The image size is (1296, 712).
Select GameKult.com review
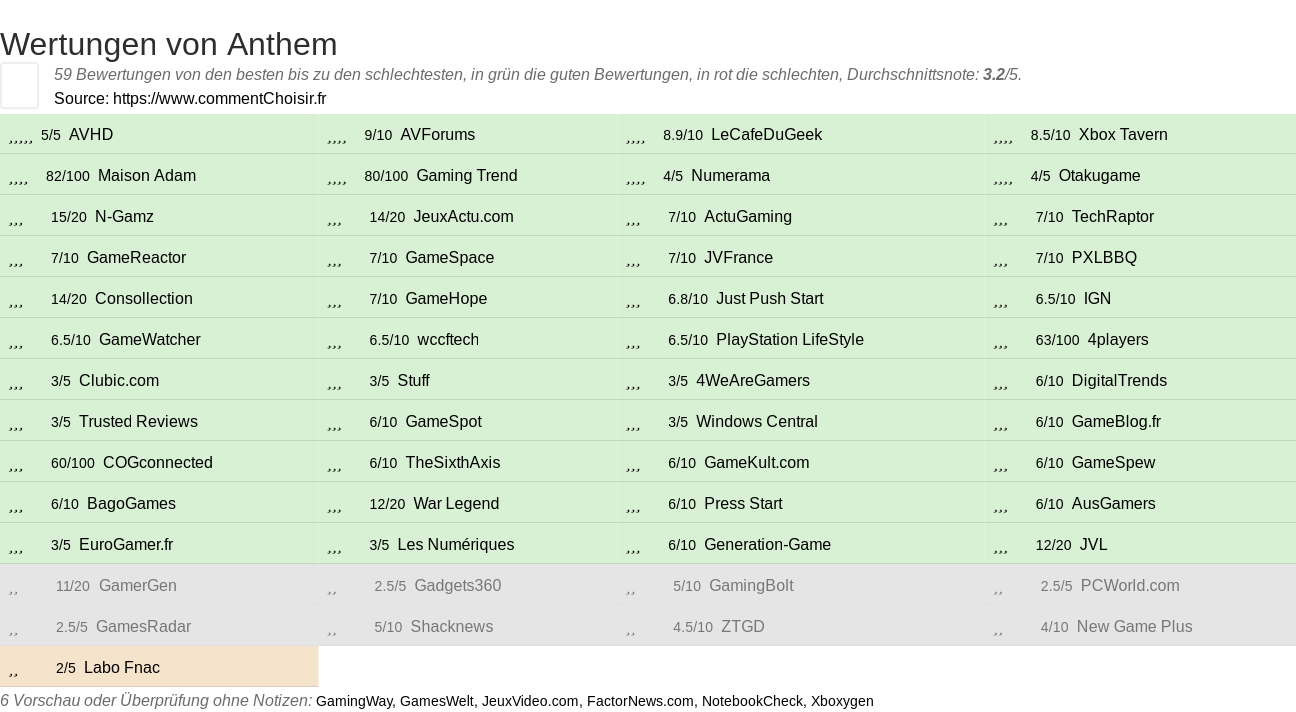(757, 463)
